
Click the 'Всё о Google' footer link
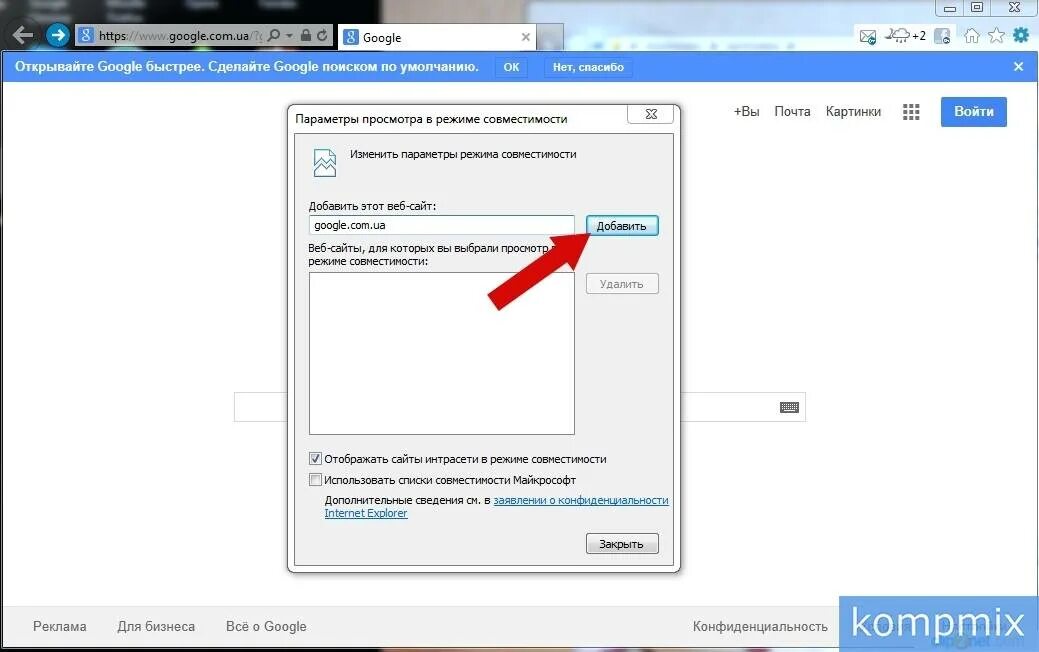tap(266, 626)
